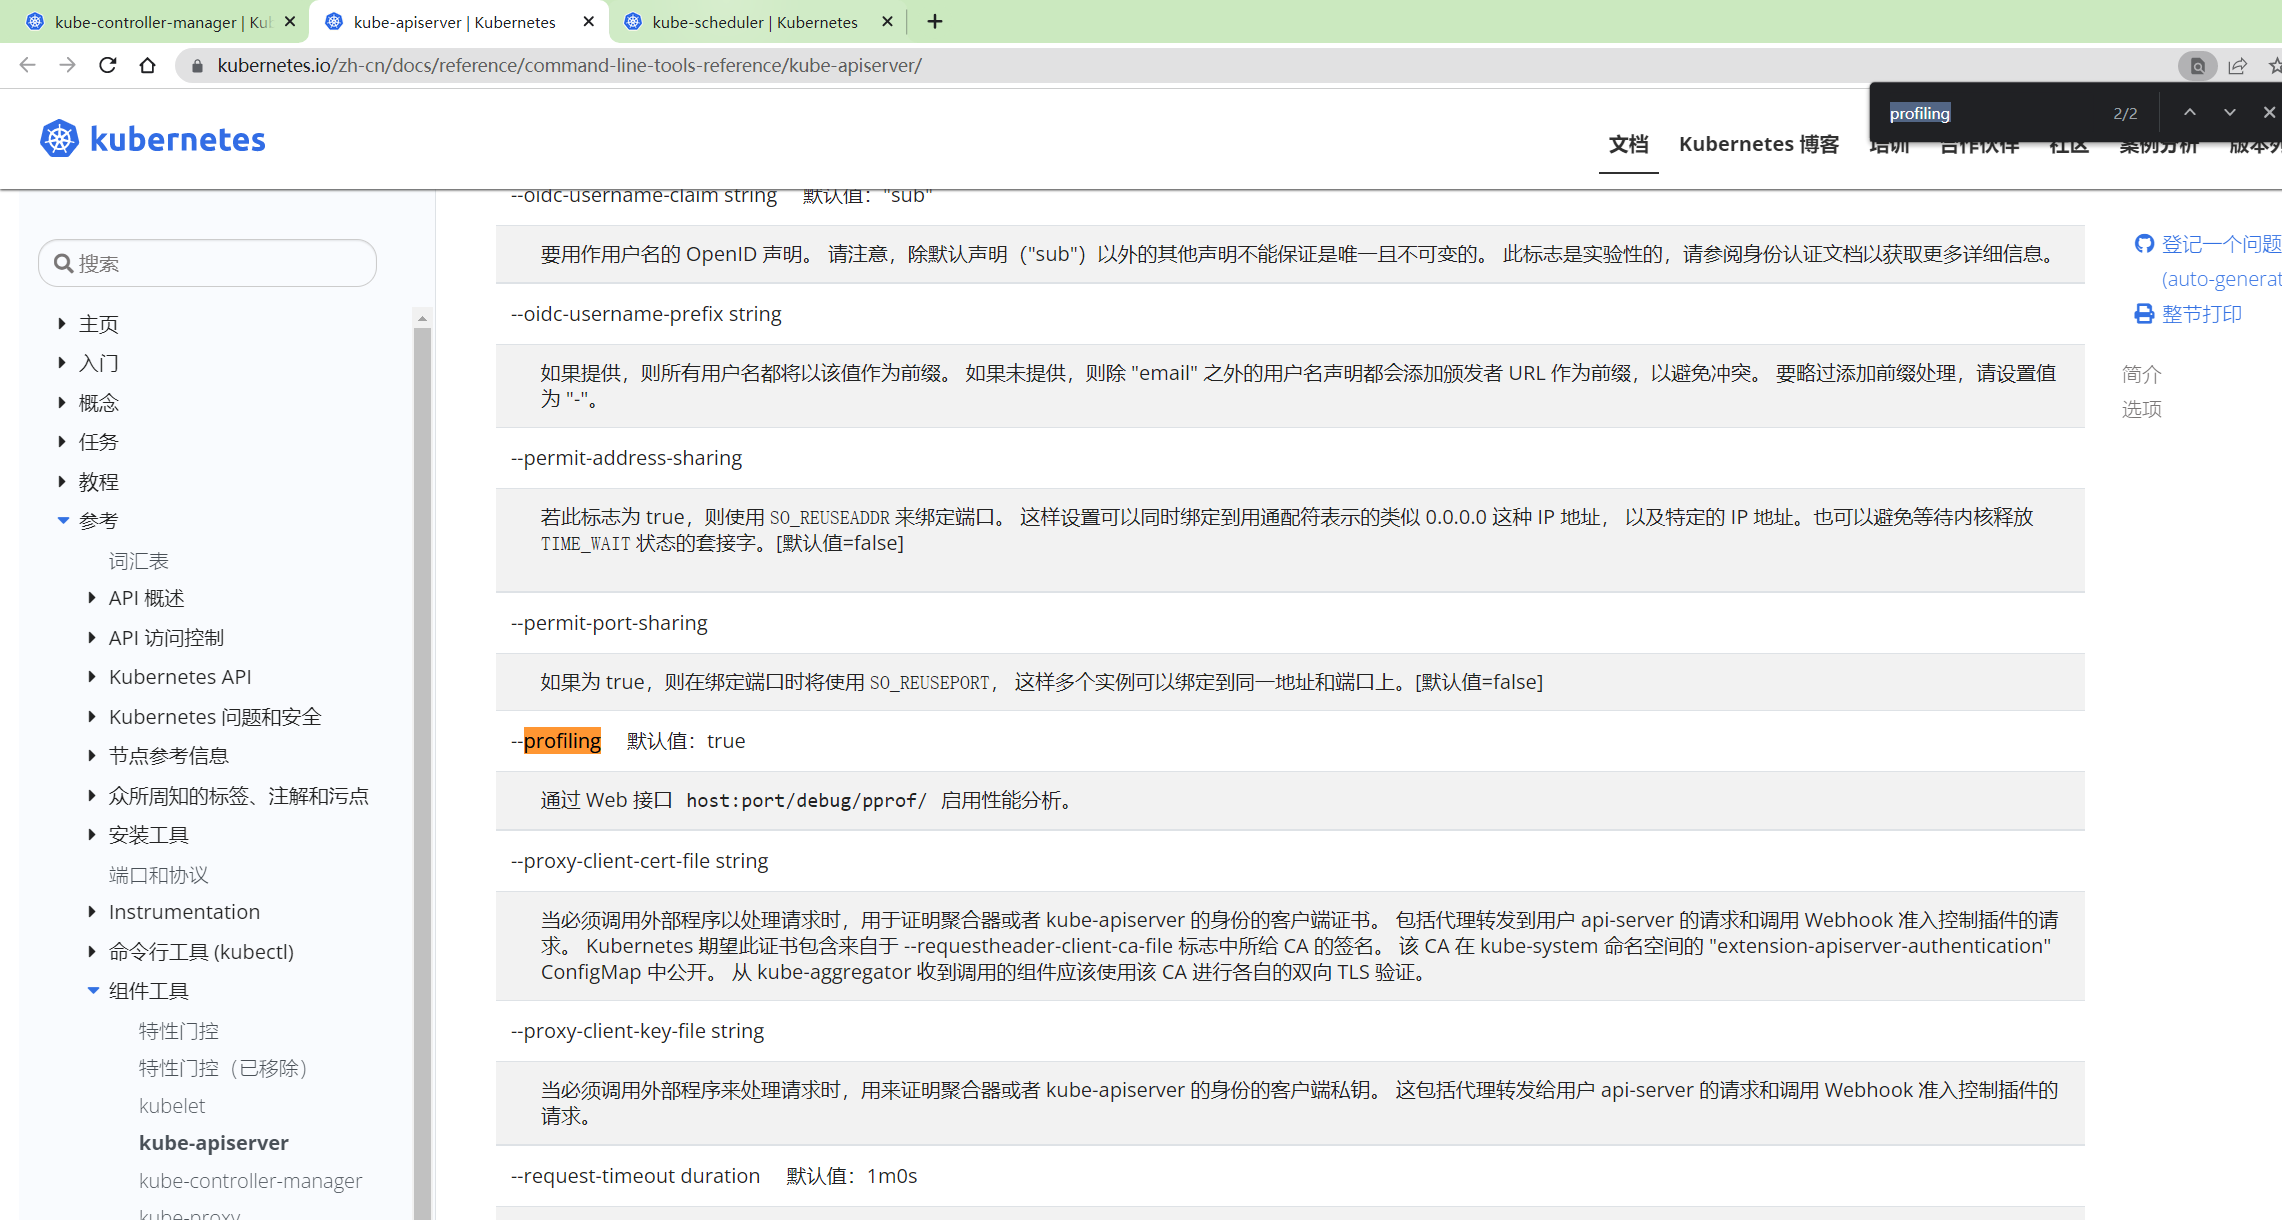Expand 节点参考信息 subsection
This screenshot has width=2282, height=1220.
point(92,755)
